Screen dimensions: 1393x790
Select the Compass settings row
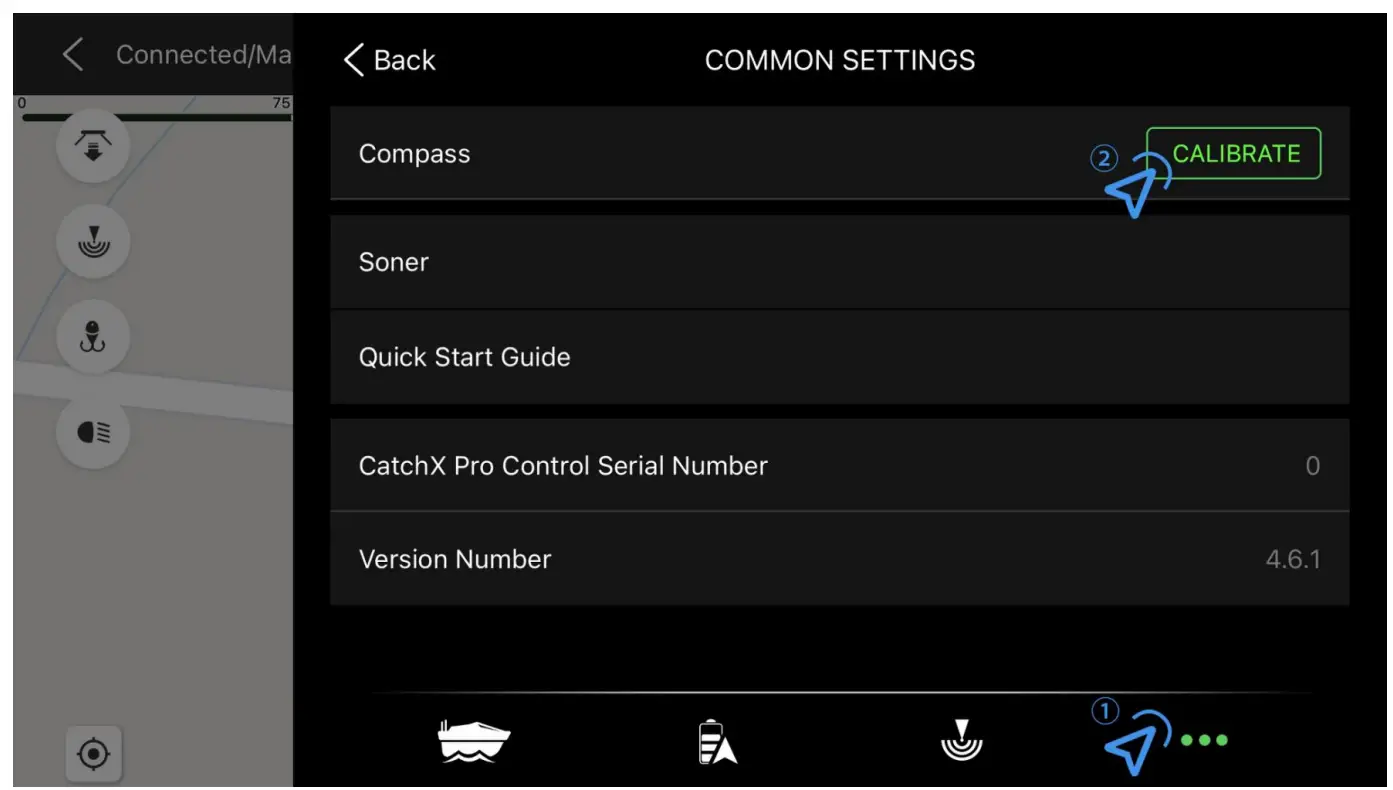tap(839, 154)
